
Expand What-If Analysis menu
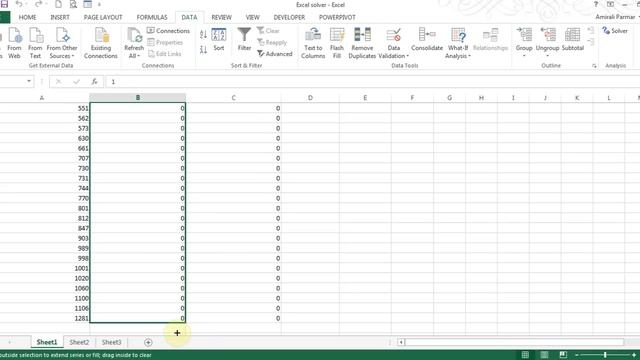(458, 43)
